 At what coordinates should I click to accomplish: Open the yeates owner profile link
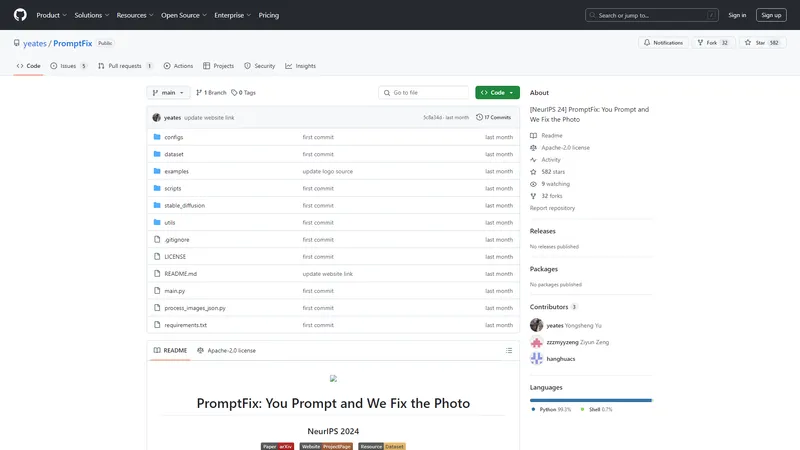[x=35, y=43]
